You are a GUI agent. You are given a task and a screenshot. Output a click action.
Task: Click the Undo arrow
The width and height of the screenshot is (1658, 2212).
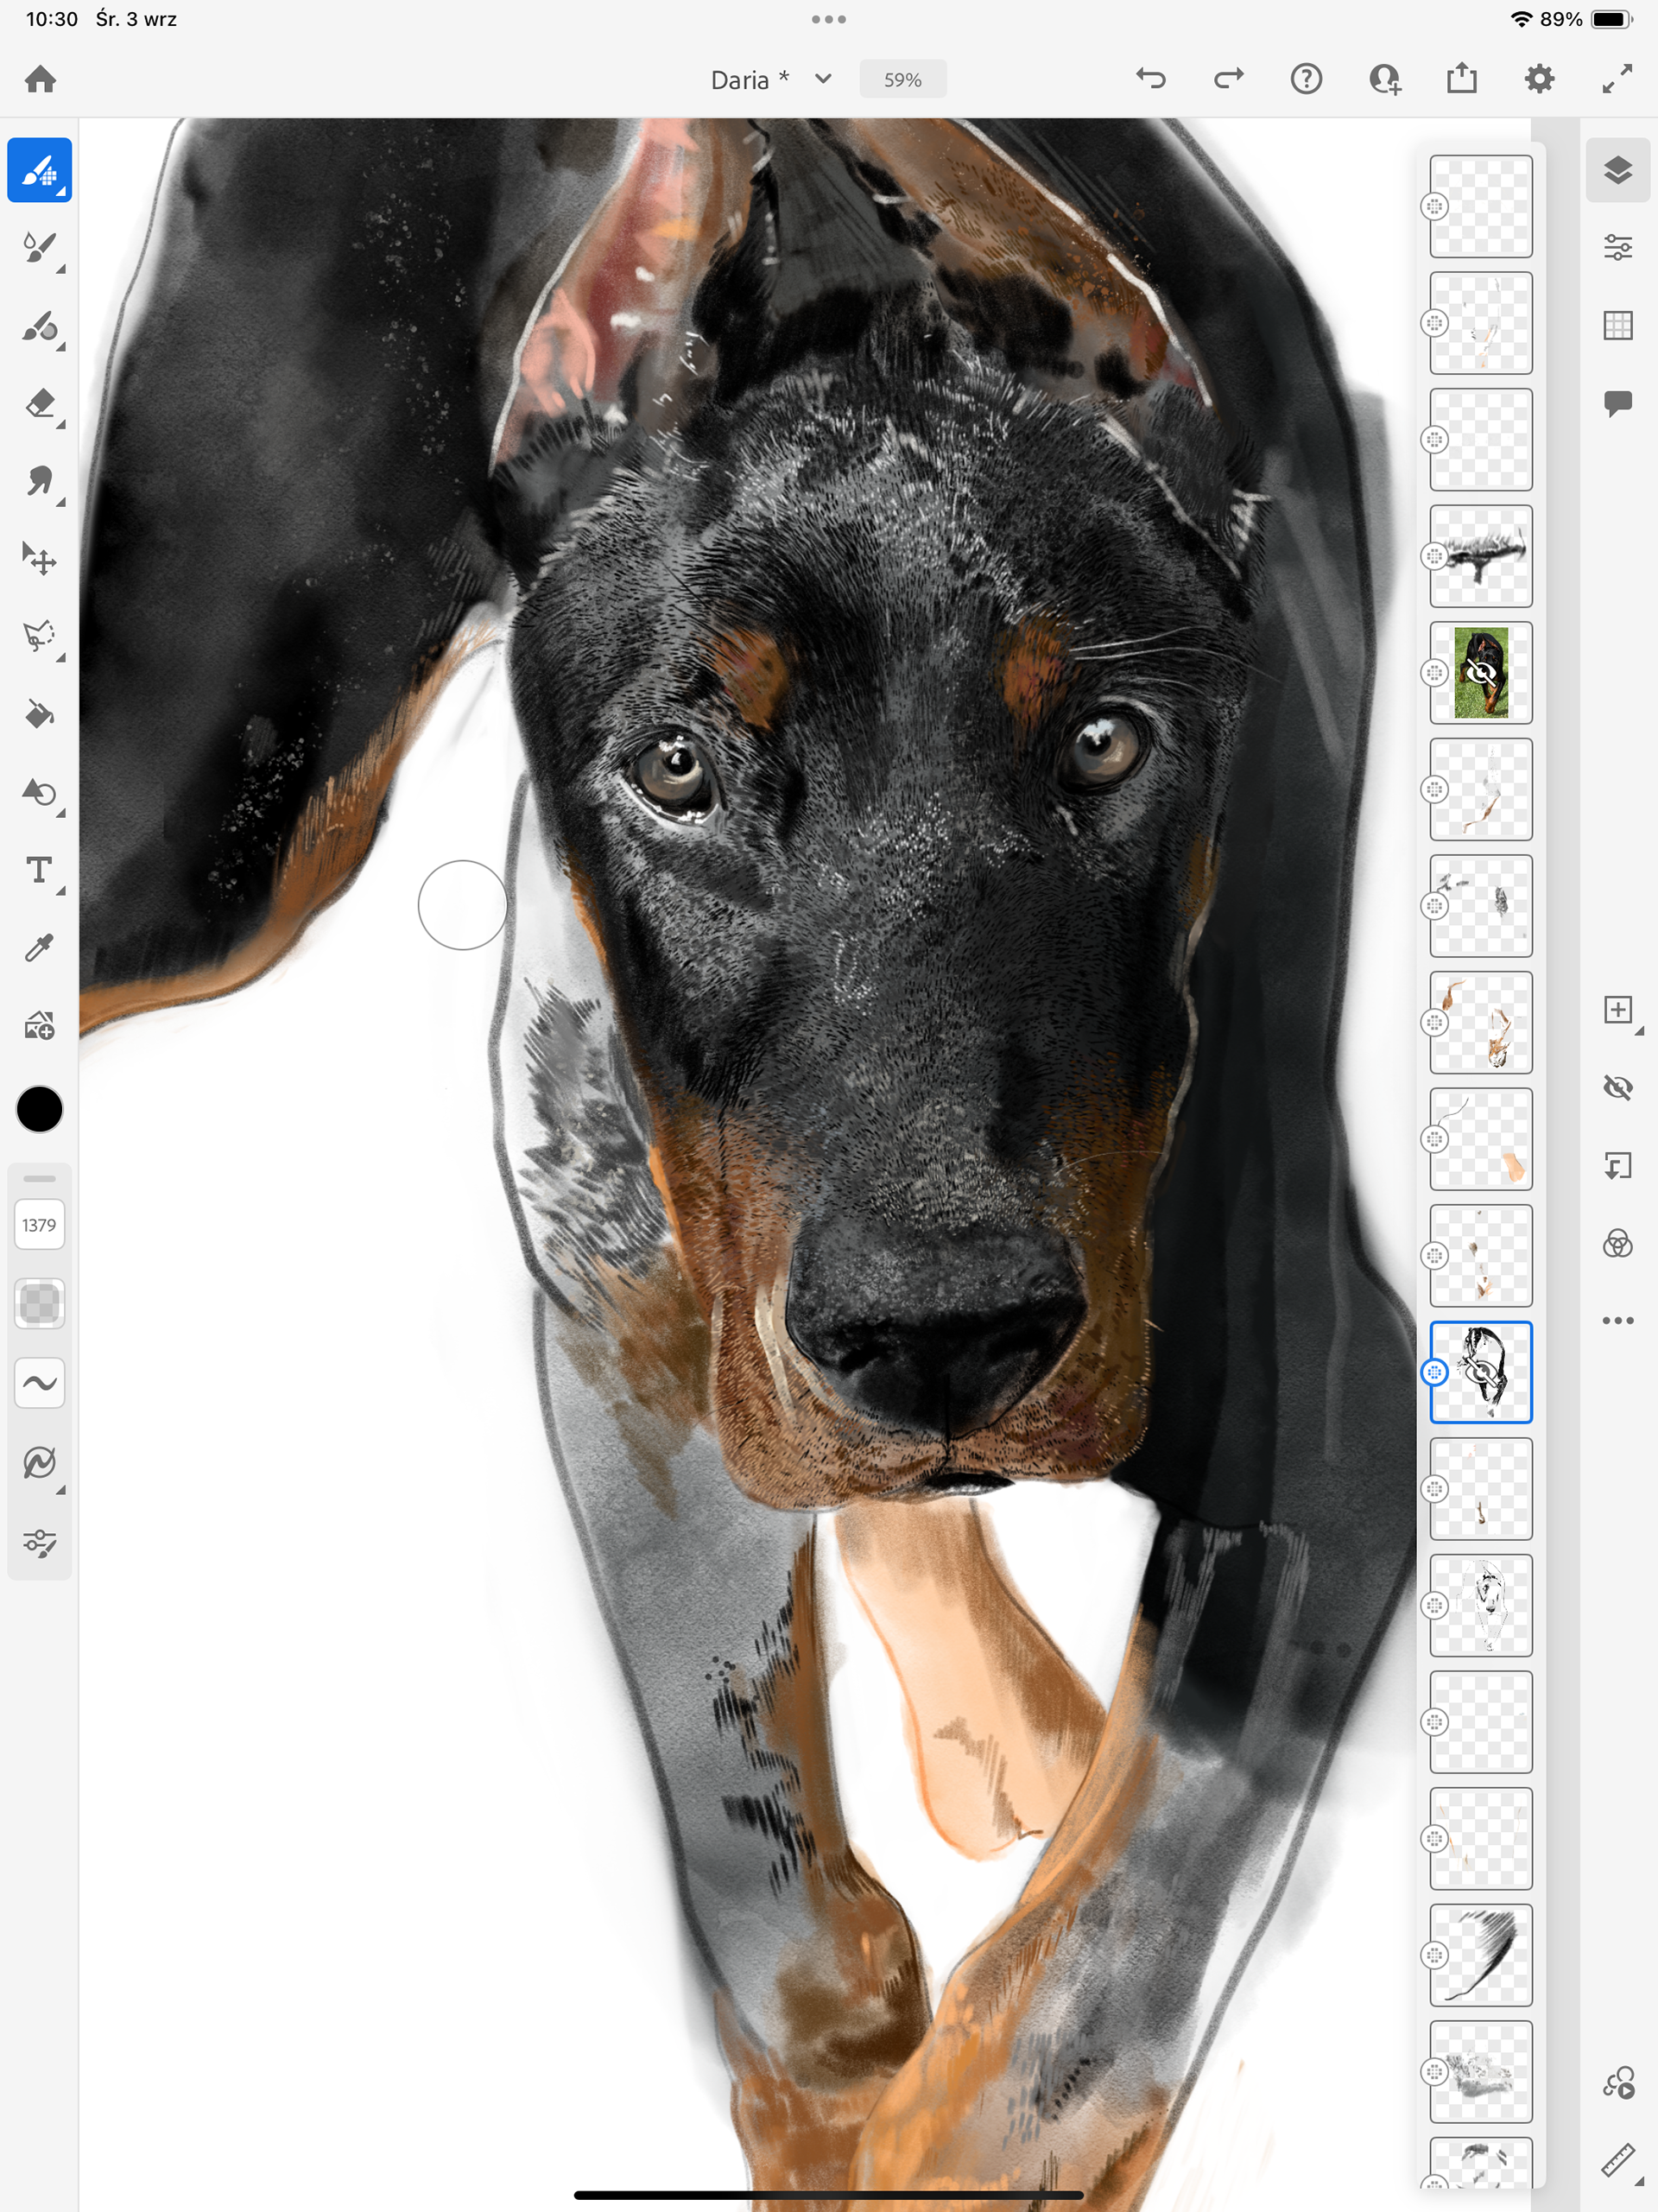point(1151,79)
